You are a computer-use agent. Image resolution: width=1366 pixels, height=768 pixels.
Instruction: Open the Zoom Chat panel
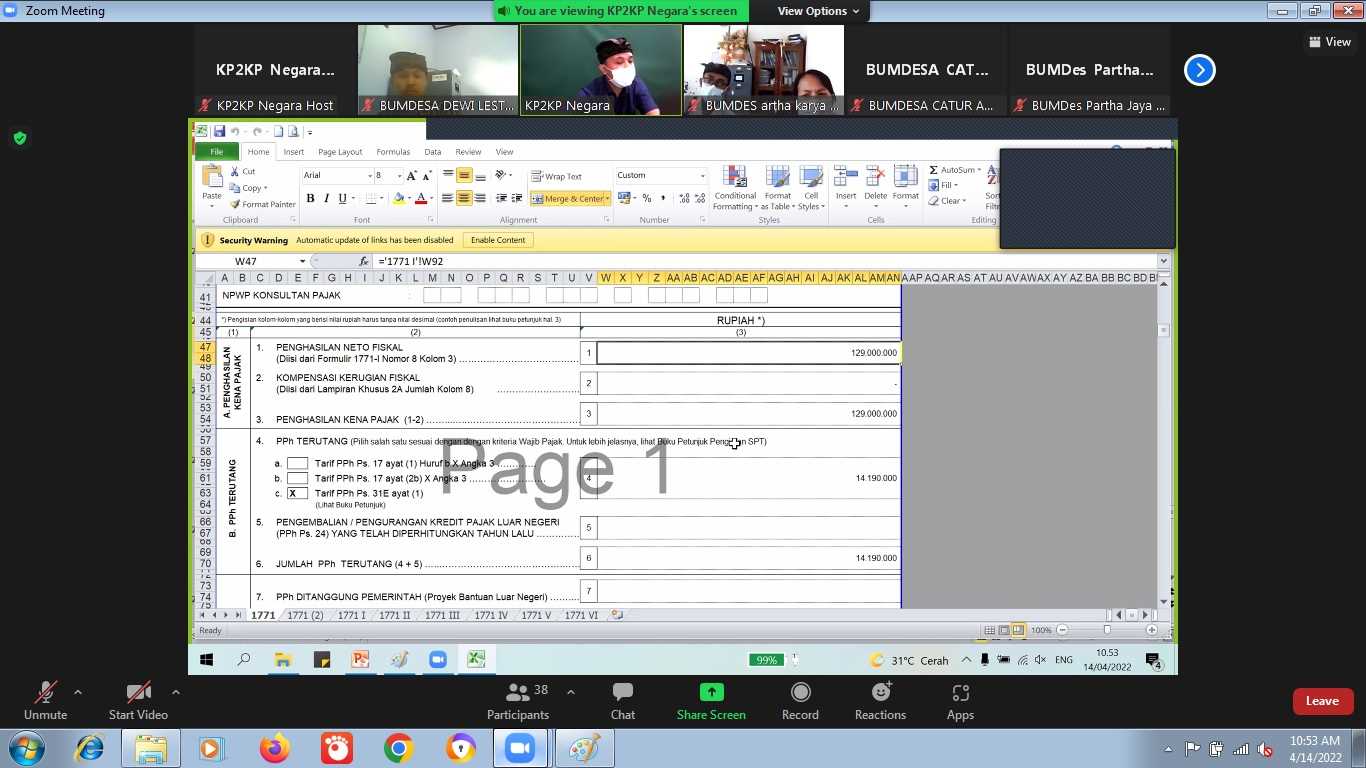[x=623, y=692]
